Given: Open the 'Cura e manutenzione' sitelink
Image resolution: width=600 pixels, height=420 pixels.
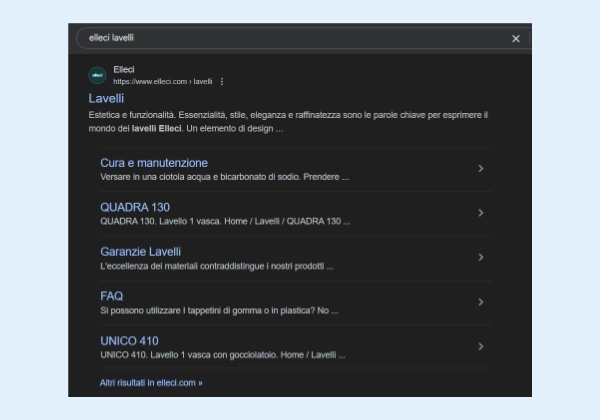Looking at the screenshot, I should [x=154, y=163].
